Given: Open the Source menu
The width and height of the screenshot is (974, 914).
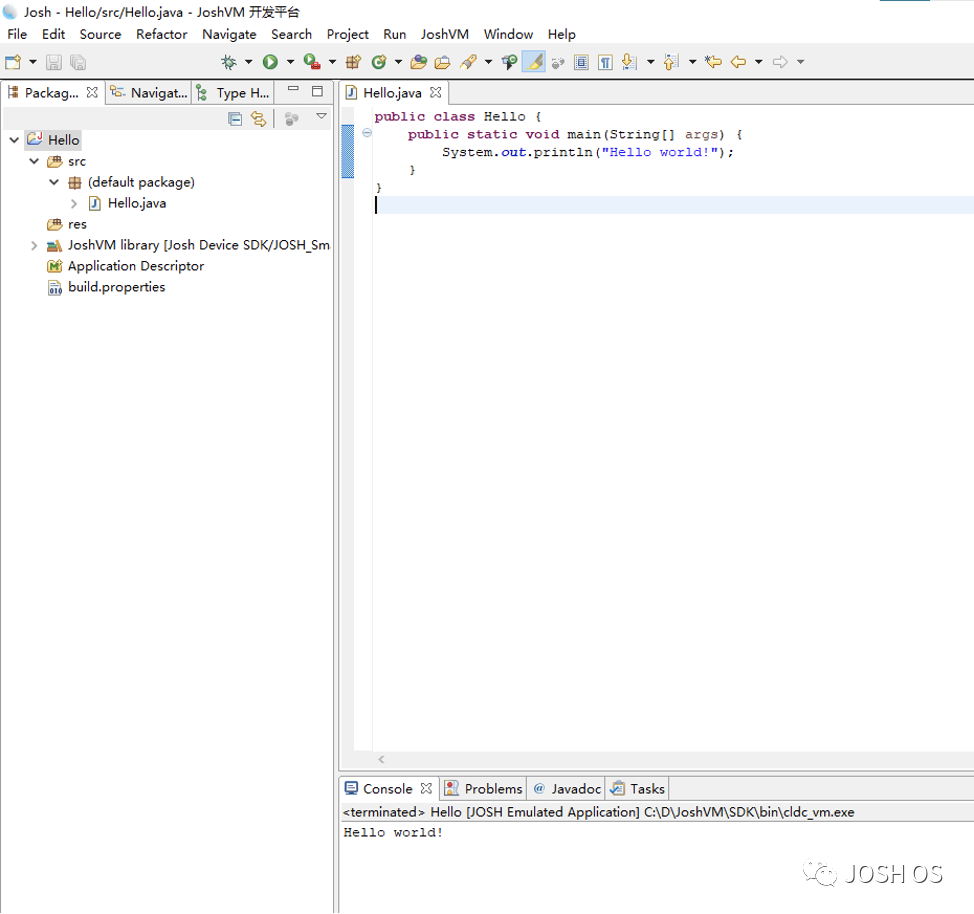Looking at the screenshot, I should pos(100,34).
